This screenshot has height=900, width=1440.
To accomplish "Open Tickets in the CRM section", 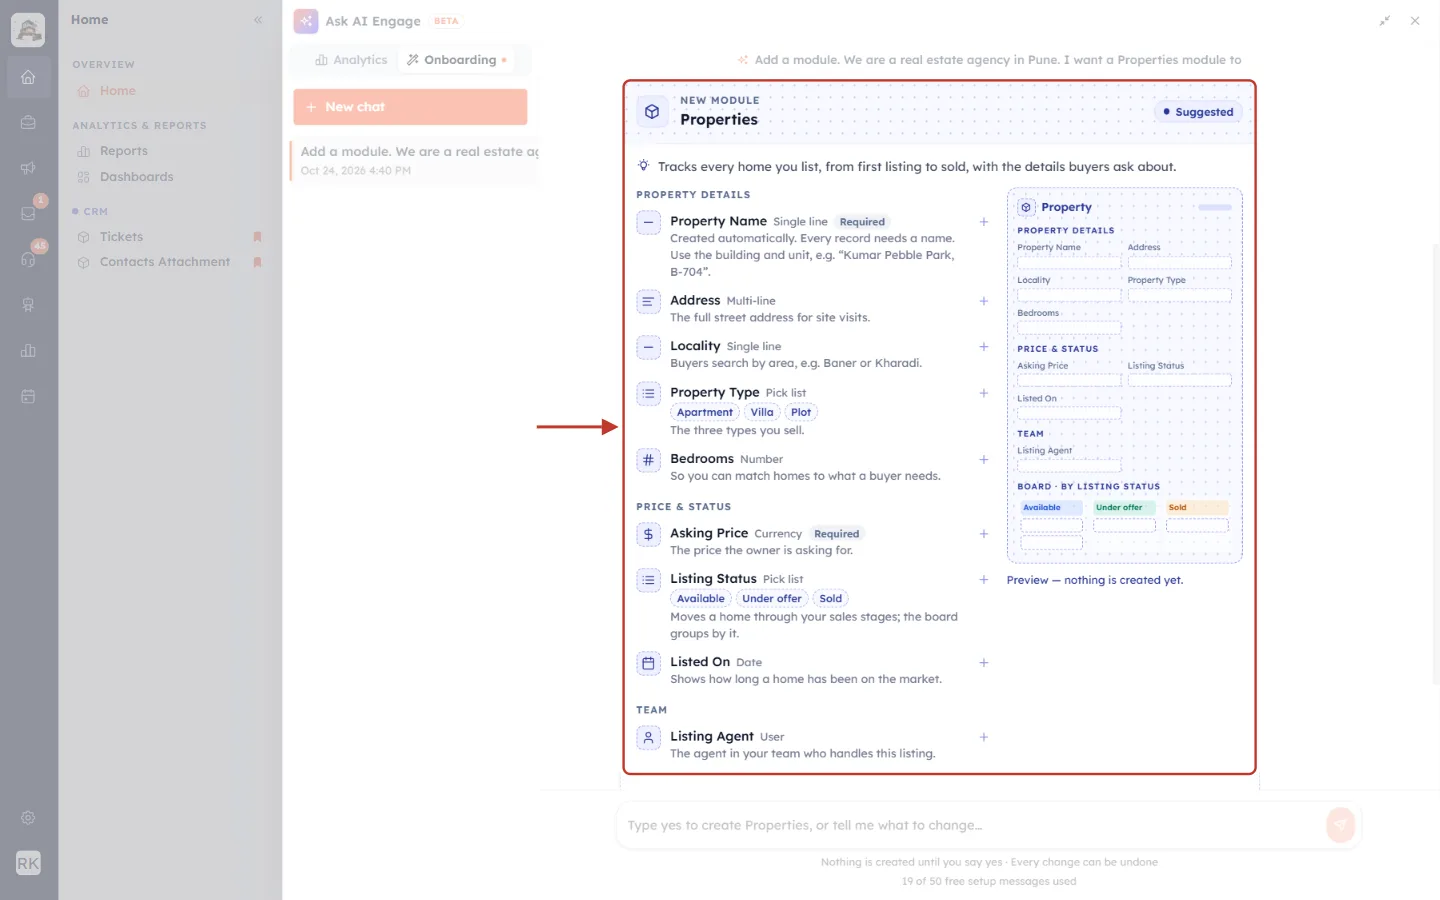I will pyautogui.click(x=122, y=237).
